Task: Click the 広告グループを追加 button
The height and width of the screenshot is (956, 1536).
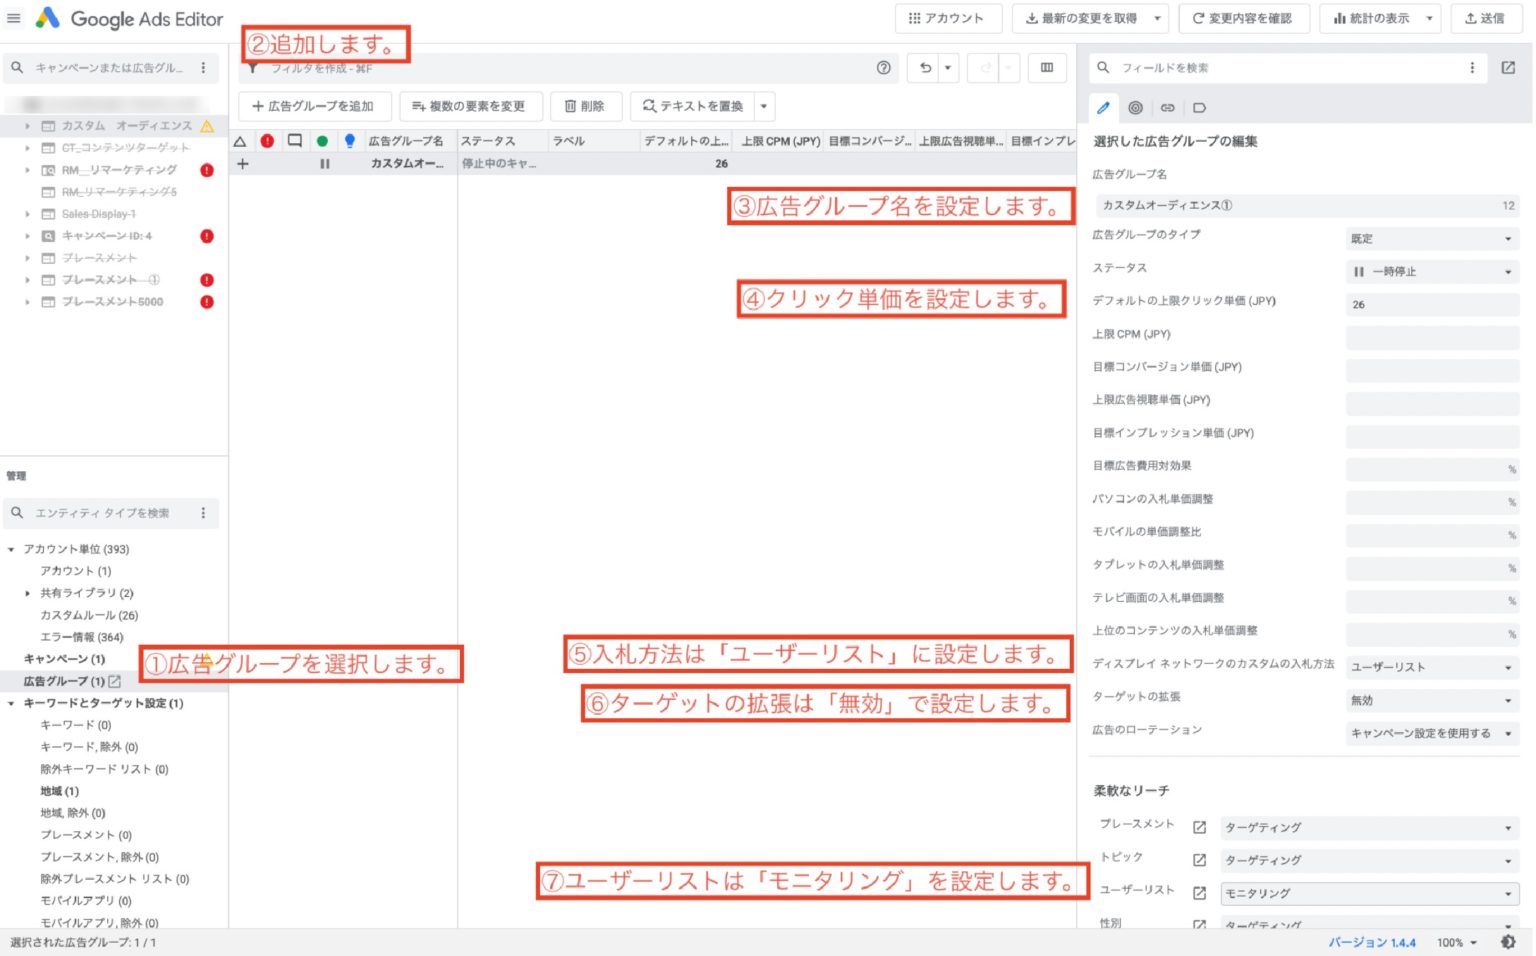Action: [313, 106]
